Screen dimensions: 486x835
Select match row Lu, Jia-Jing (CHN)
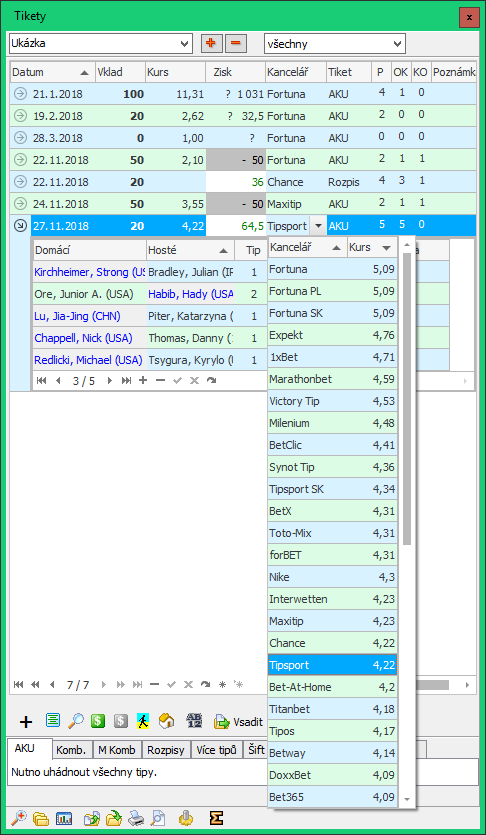241,316
